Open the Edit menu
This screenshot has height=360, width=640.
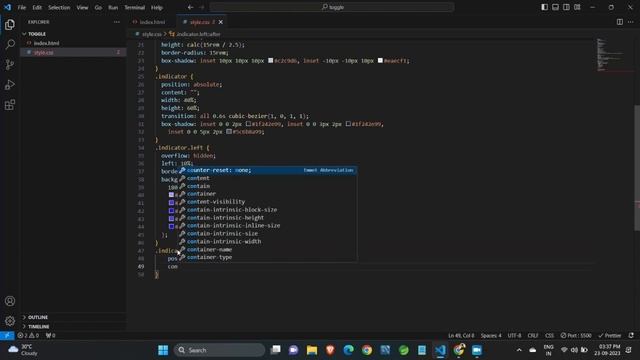(37, 7)
